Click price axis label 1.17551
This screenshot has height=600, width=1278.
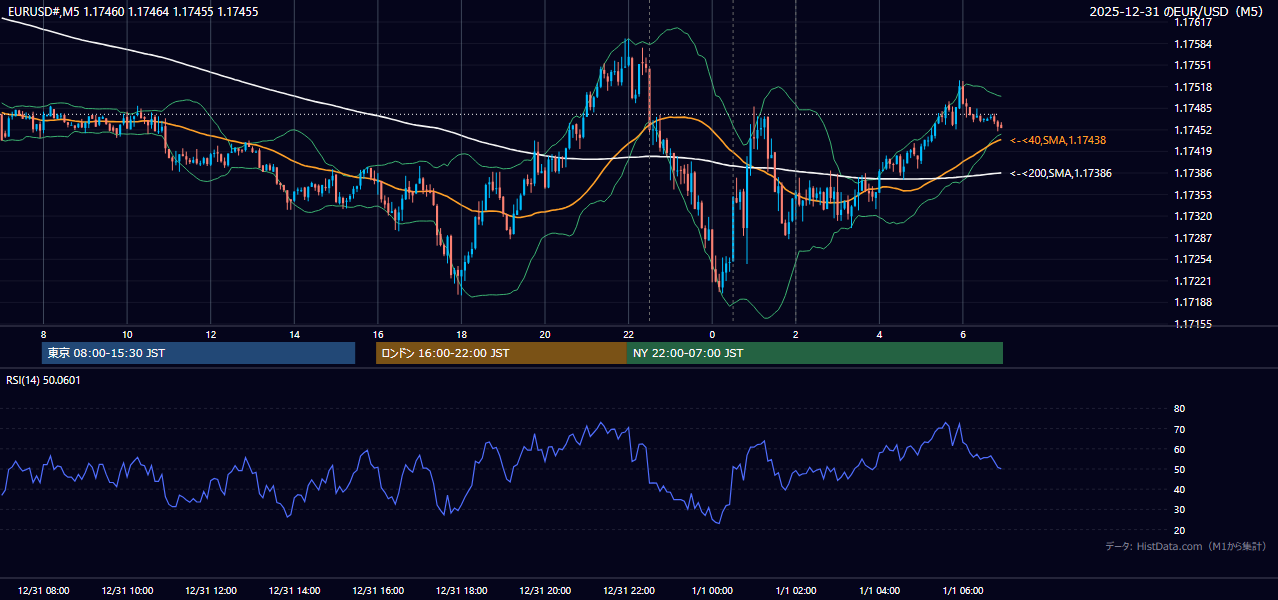(1192, 65)
